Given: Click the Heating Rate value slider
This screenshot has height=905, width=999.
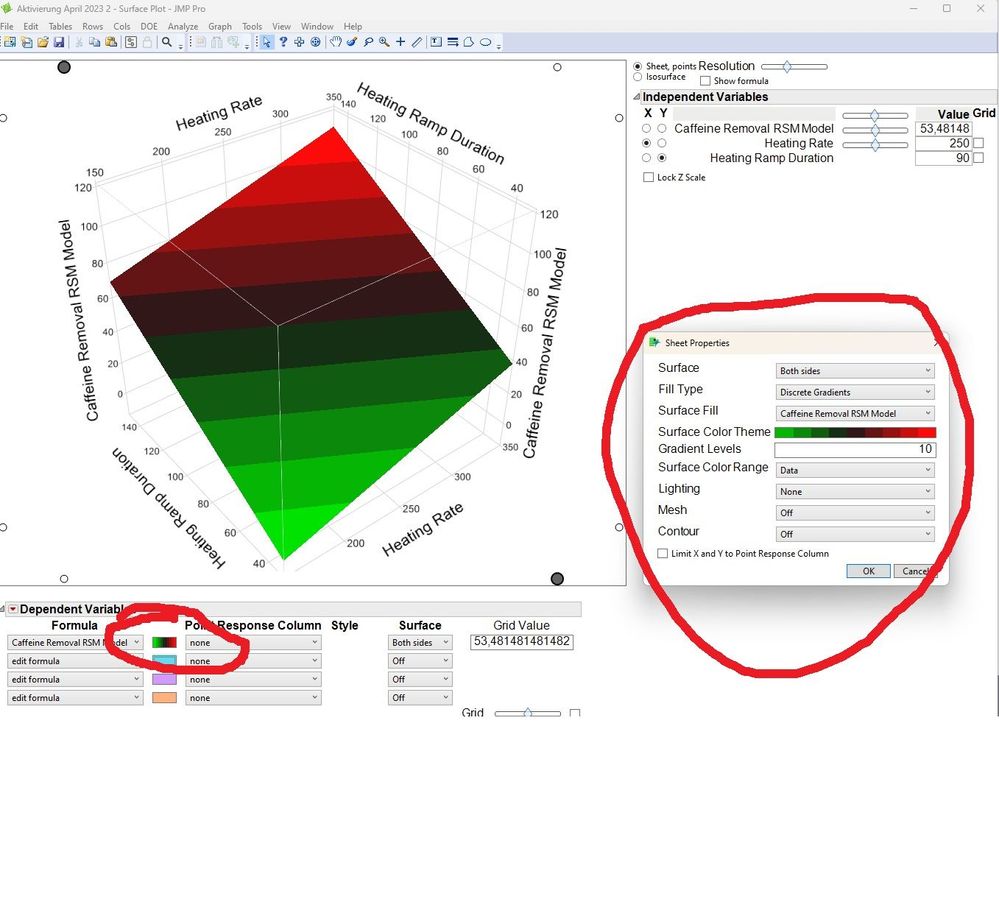Looking at the screenshot, I should [875, 145].
